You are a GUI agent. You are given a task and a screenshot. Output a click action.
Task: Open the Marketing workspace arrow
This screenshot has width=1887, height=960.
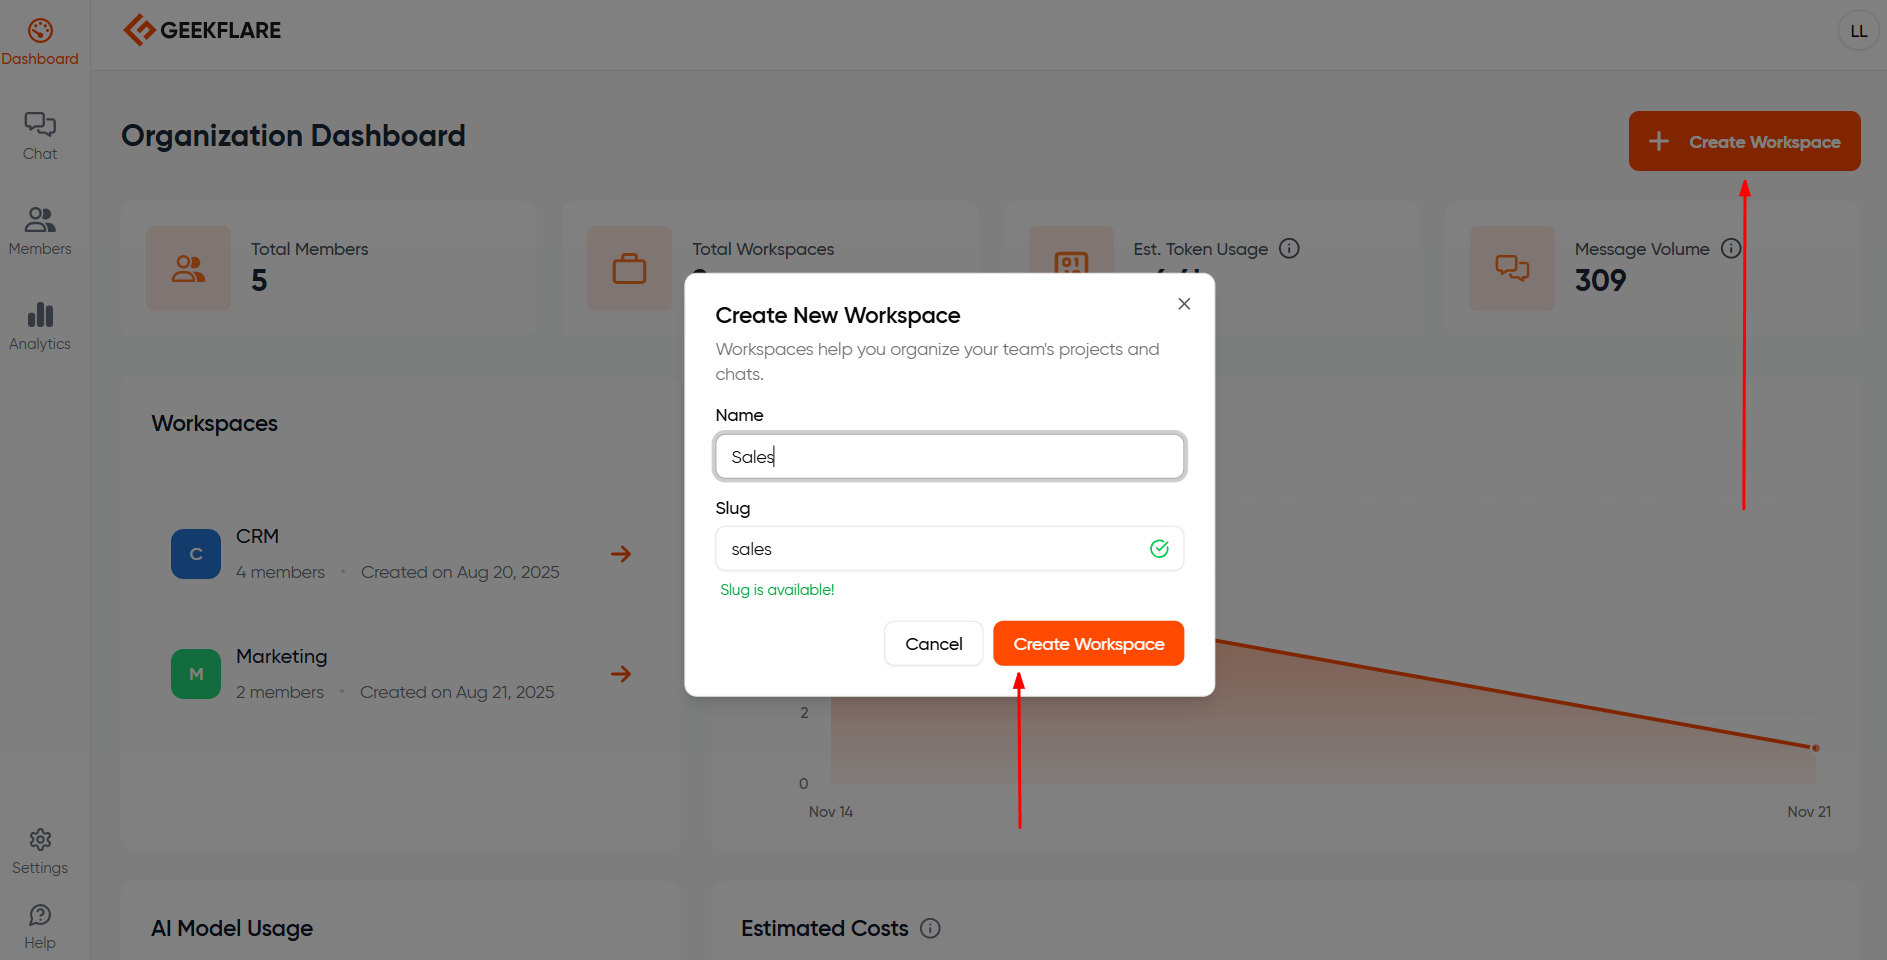[621, 673]
